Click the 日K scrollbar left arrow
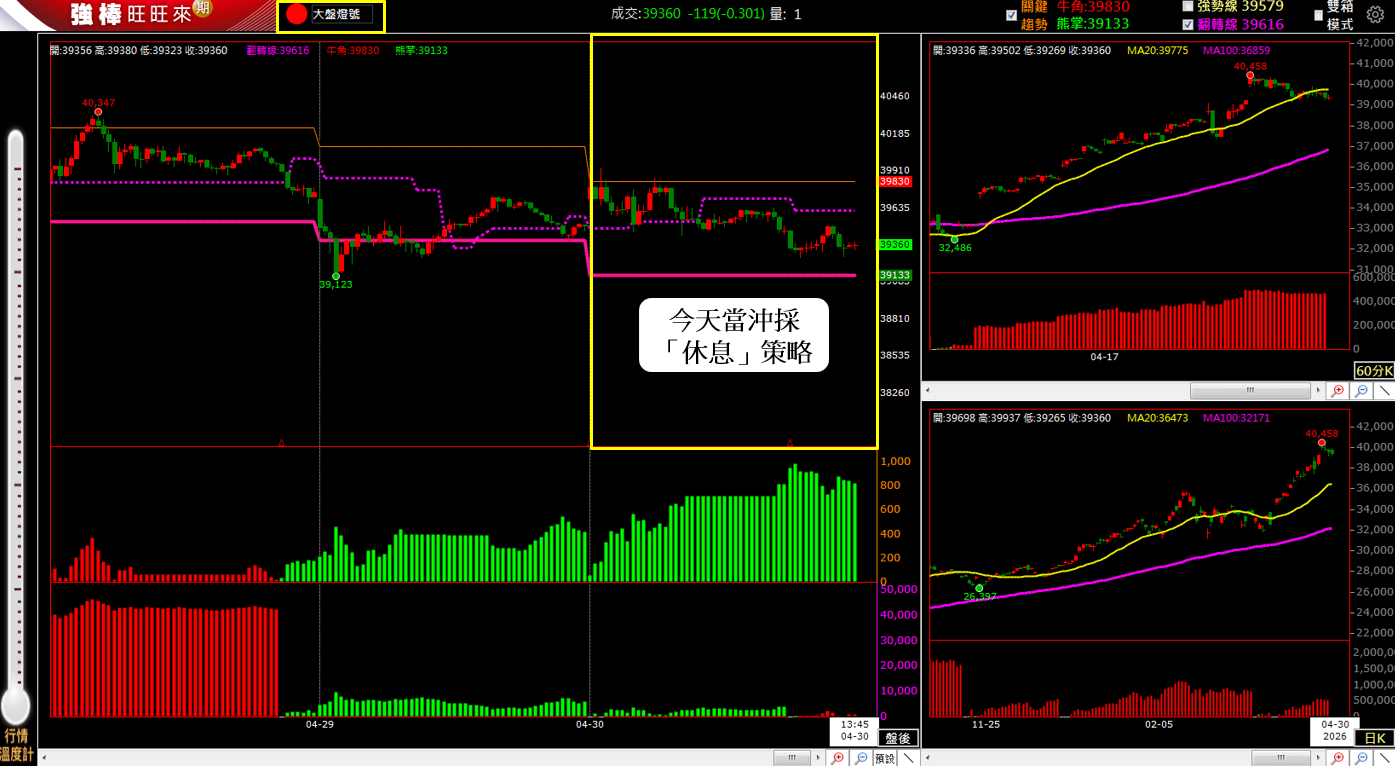Image resolution: width=1395 pixels, height=767 pixels. (x=927, y=758)
